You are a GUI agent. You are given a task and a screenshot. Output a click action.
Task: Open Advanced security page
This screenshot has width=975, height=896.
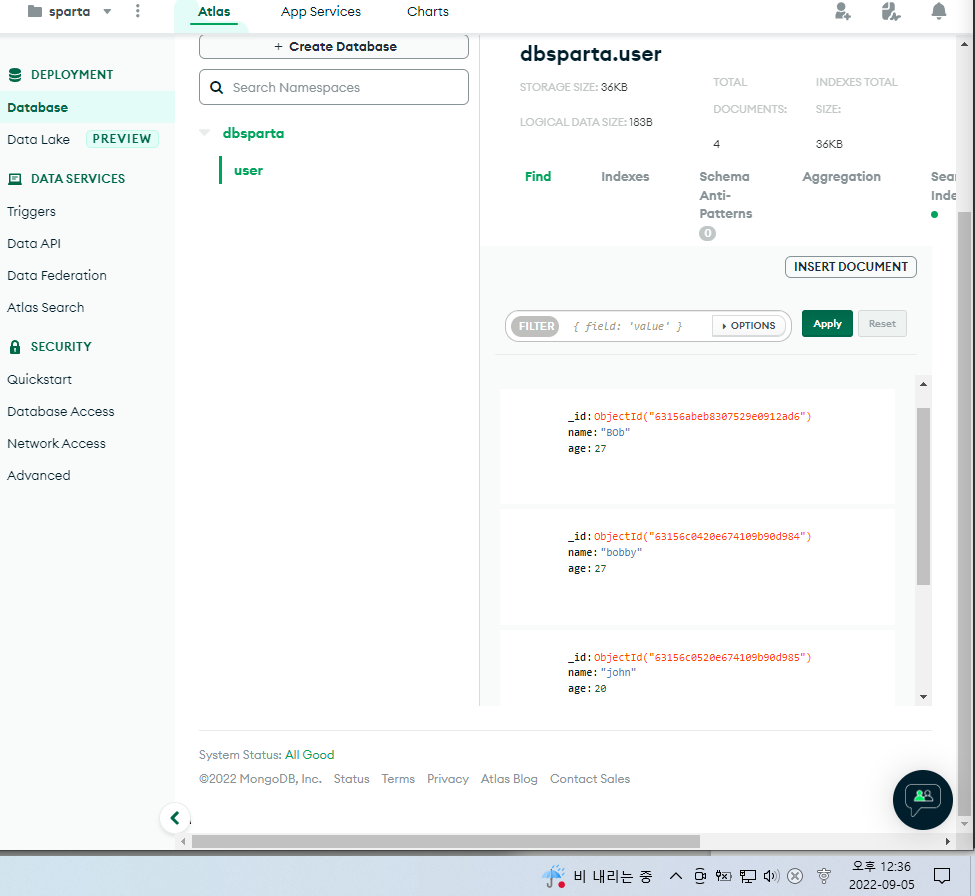coord(39,476)
